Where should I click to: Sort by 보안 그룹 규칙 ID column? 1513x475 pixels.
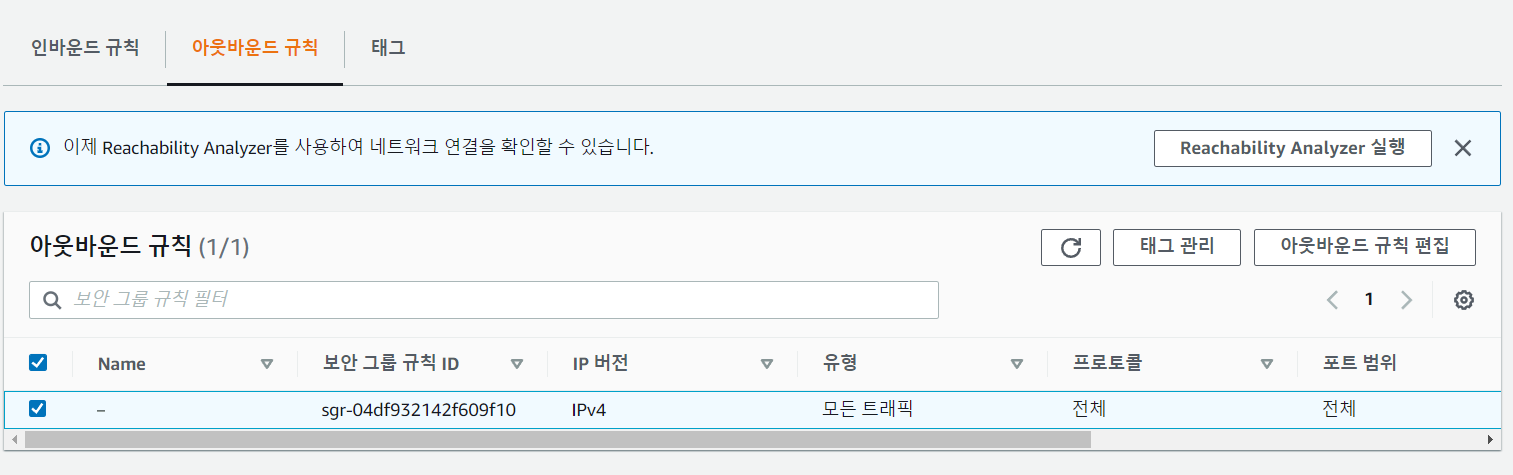pos(517,364)
